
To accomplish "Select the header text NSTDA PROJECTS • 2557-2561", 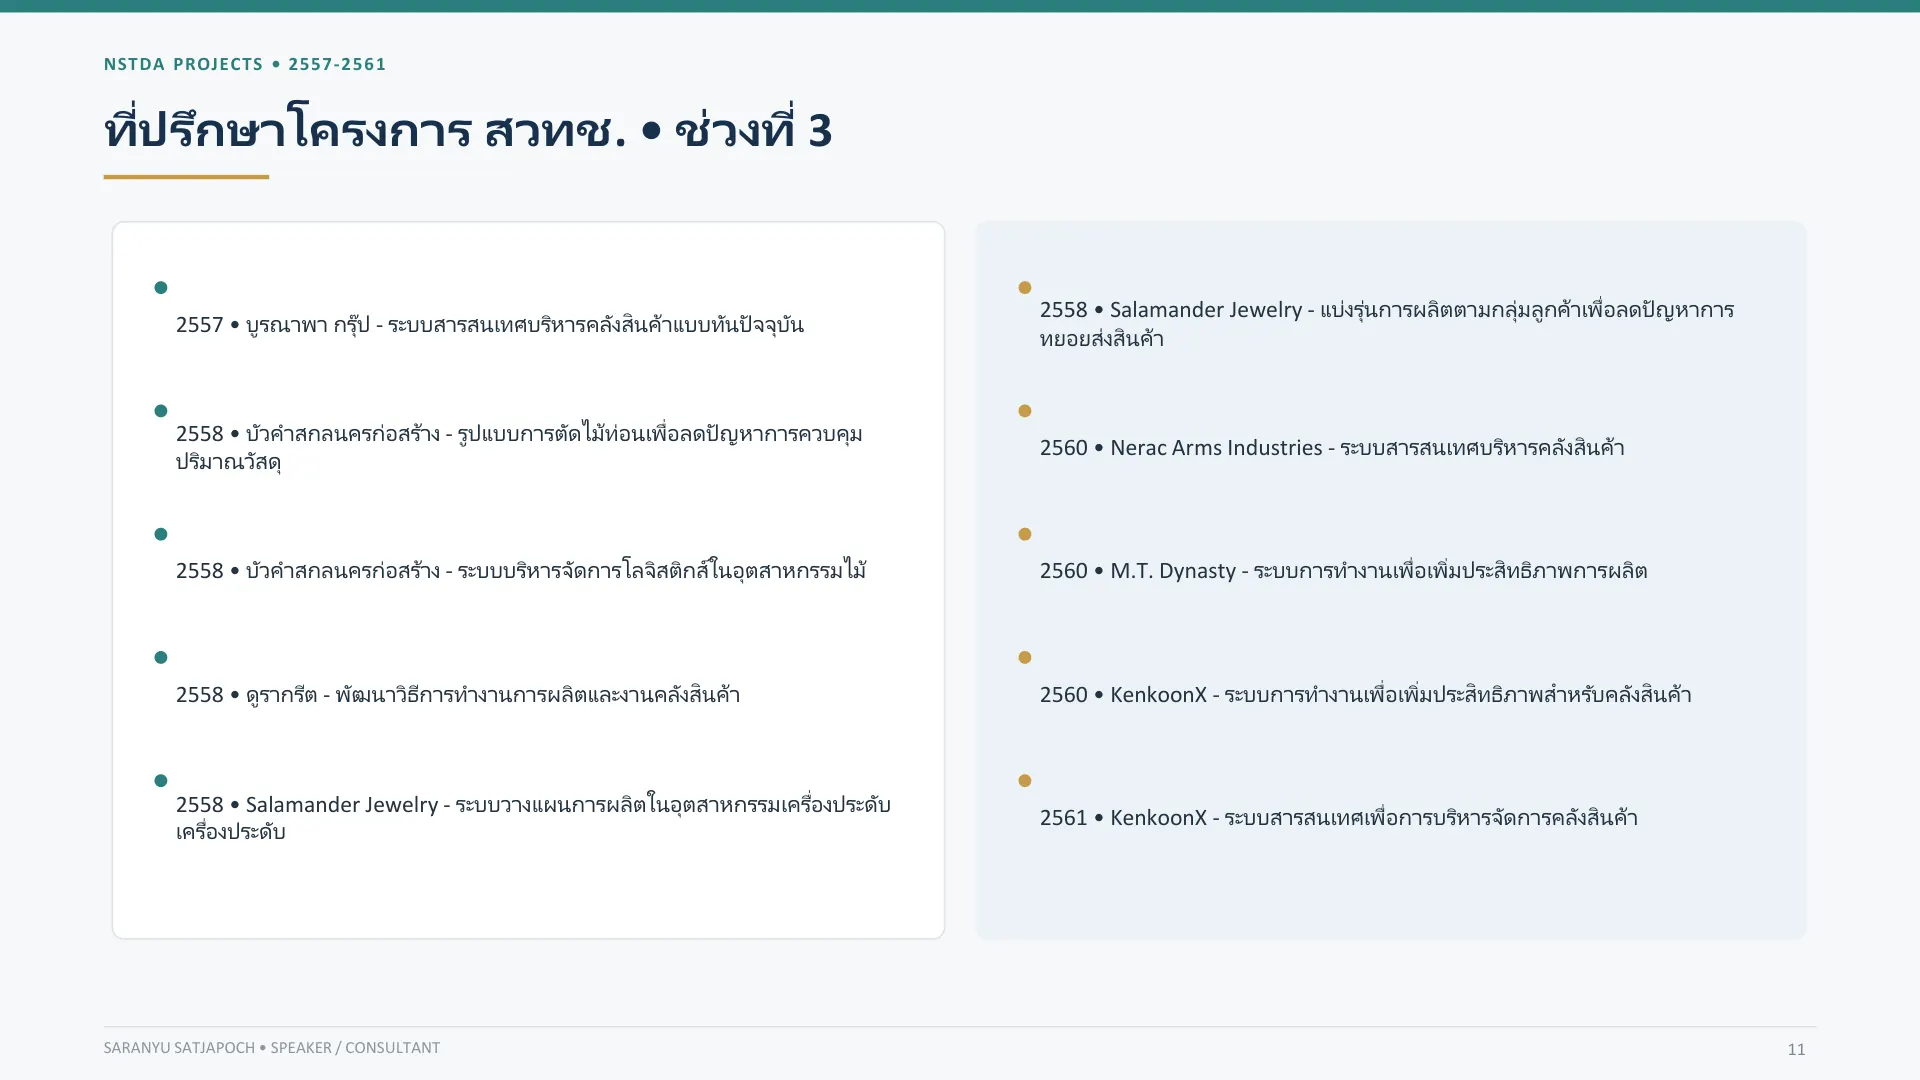I will pos(245,64).
